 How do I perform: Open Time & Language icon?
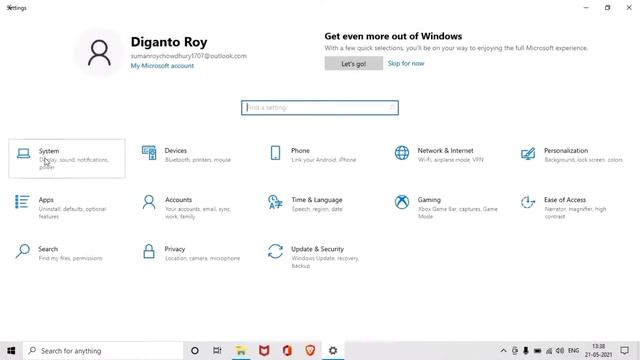(276, 202)
